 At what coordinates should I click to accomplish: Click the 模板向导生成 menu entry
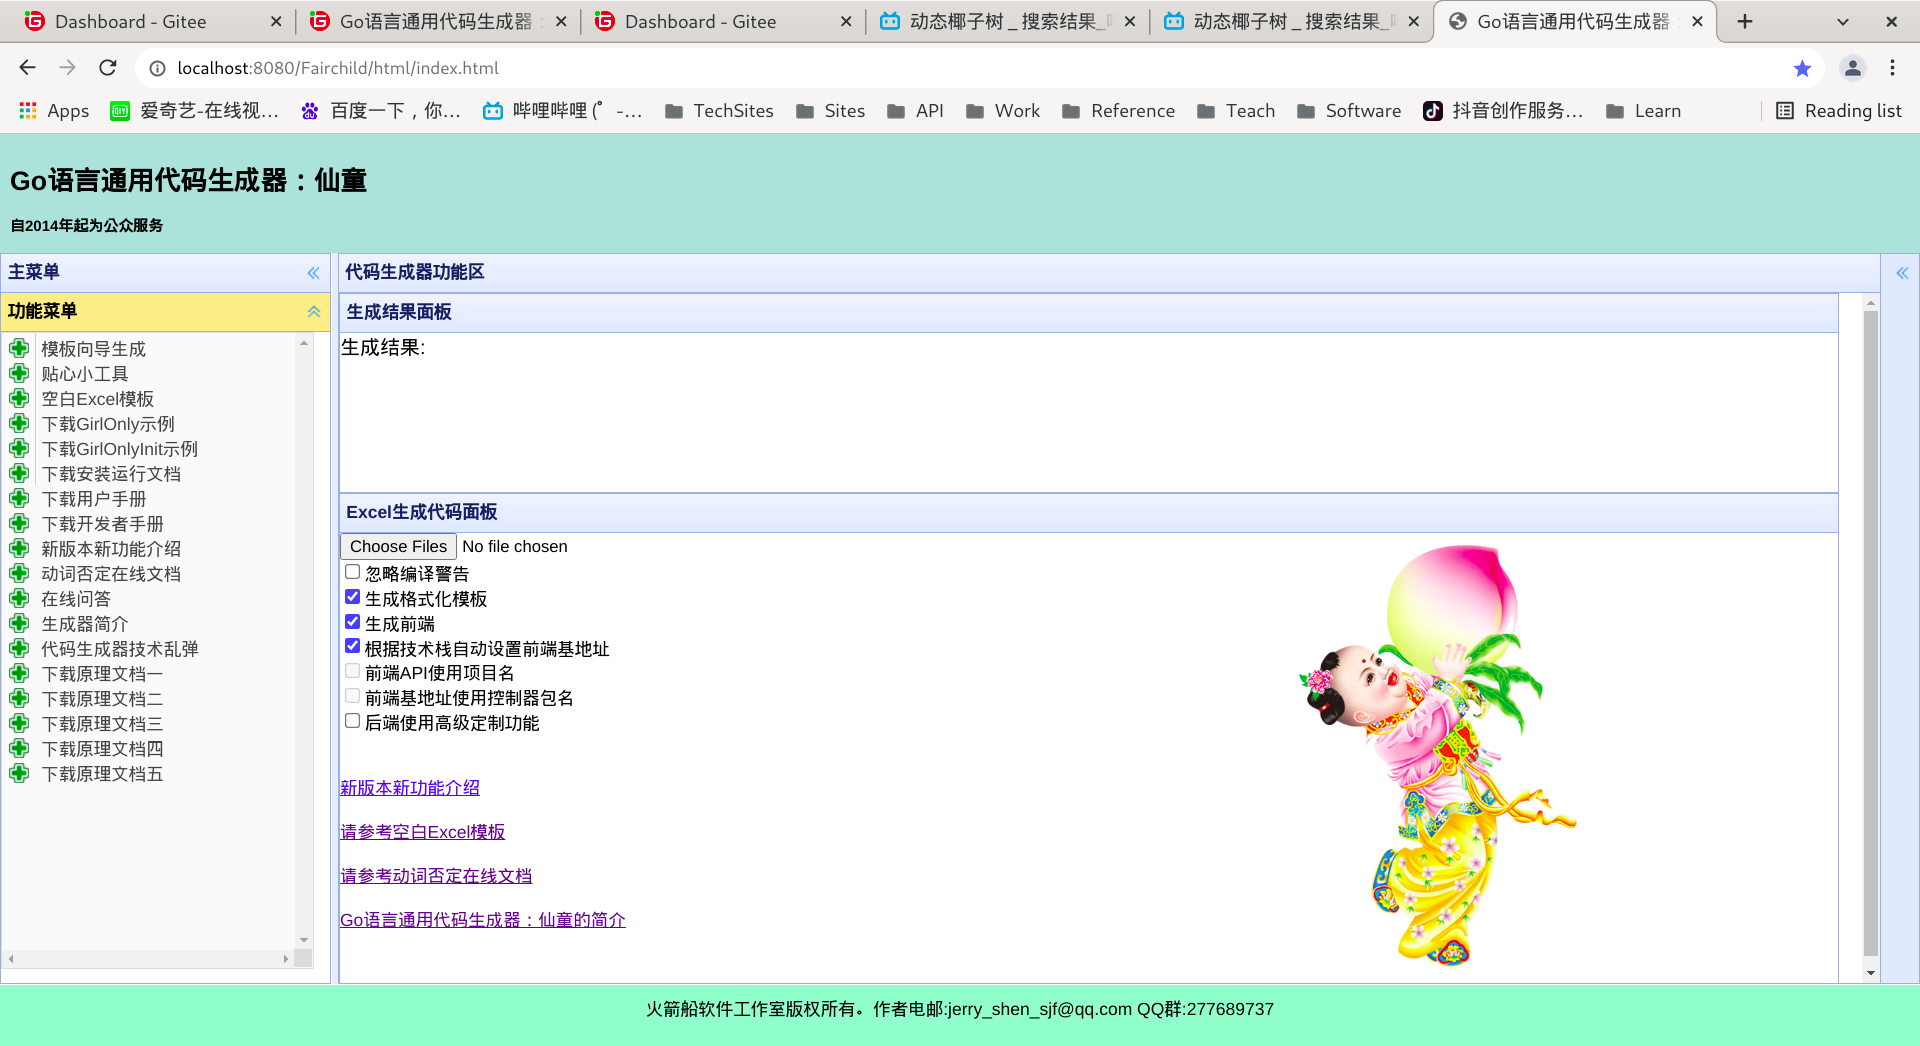click(x=93, y=349)
